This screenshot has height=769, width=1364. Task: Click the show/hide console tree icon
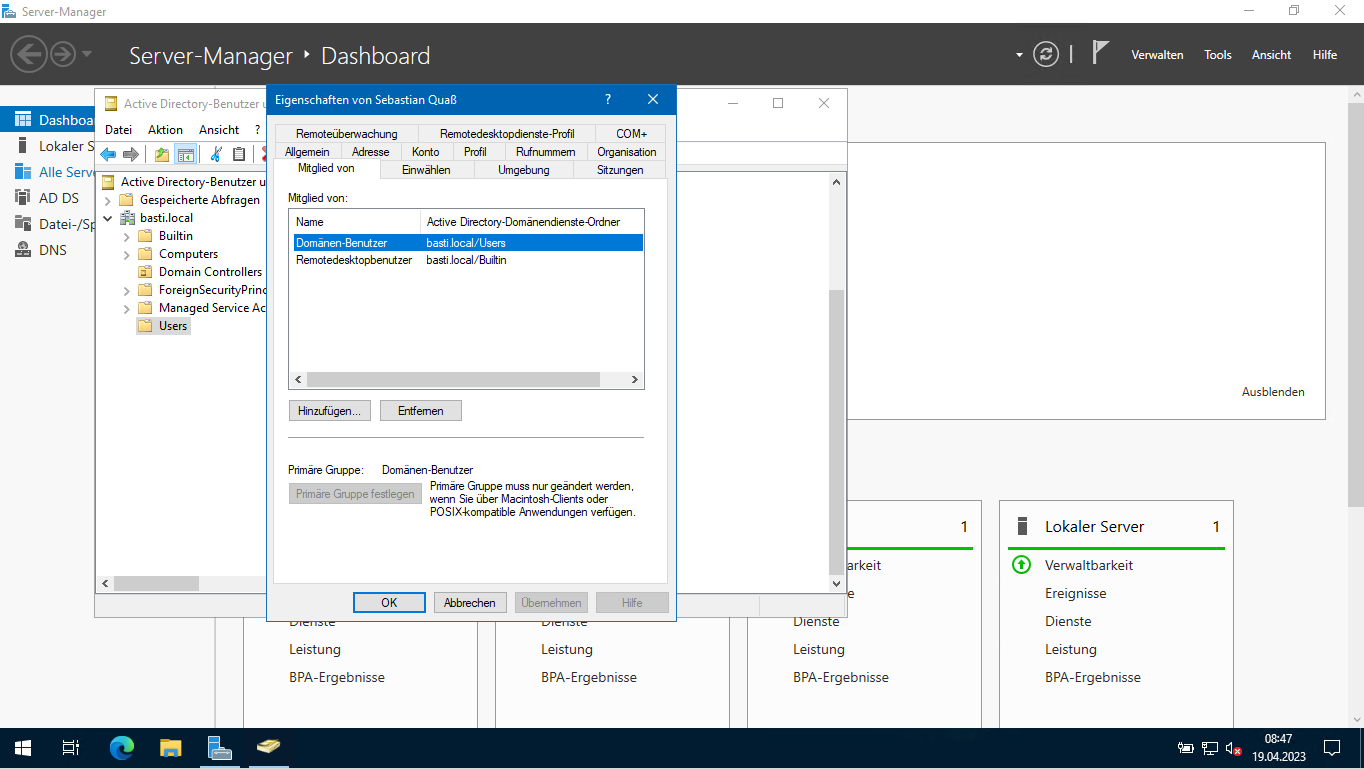(185, 154)
